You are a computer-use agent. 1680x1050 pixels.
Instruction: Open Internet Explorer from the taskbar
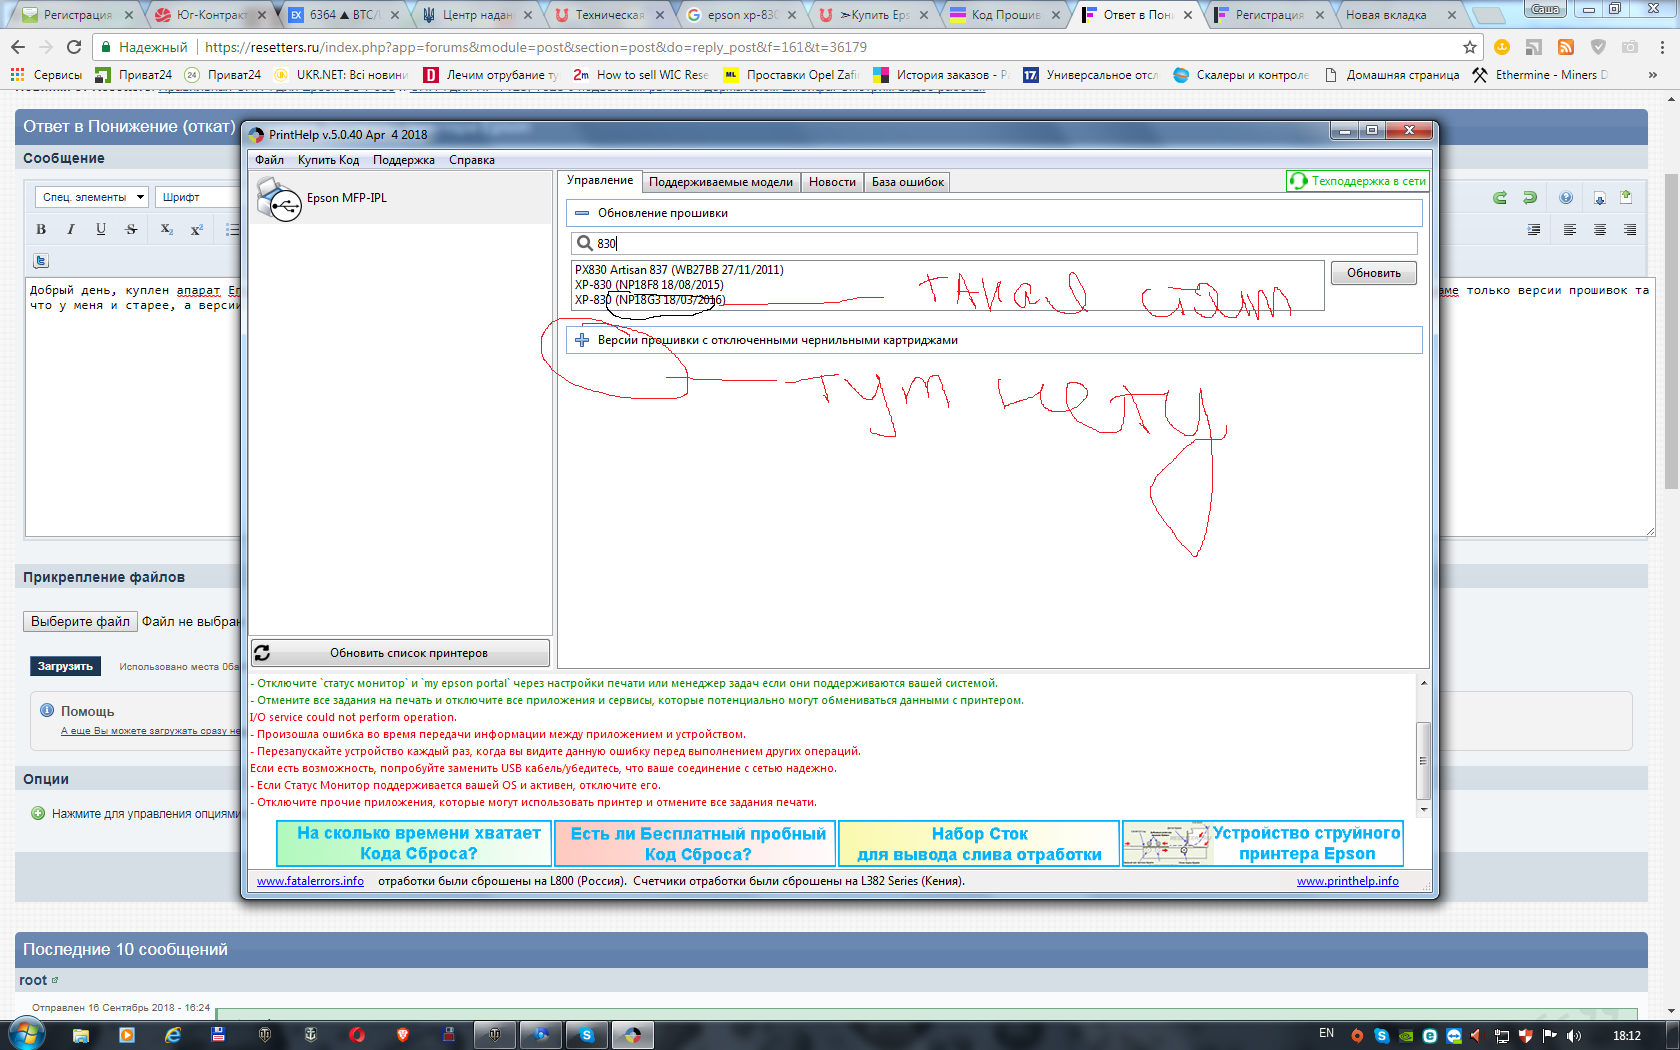point(173,1035)
